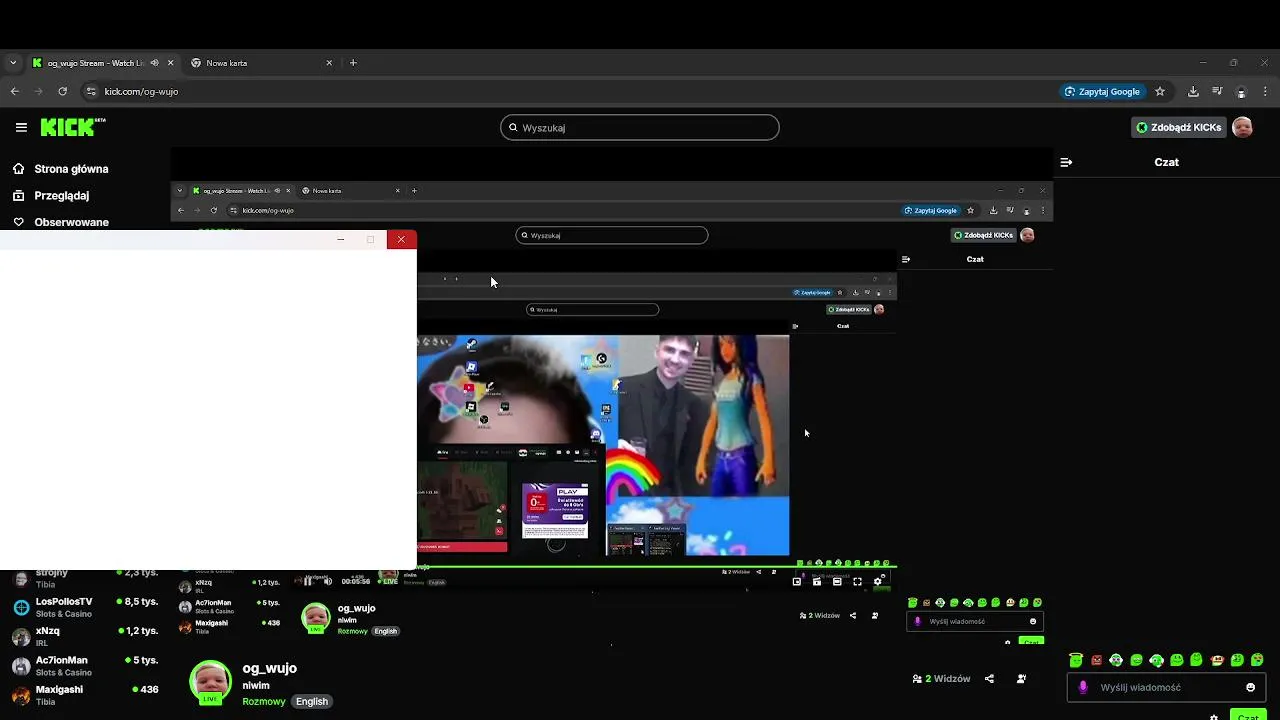
Task: Close the og_wujo Stream tab
Action: click(x=170, y=63)
